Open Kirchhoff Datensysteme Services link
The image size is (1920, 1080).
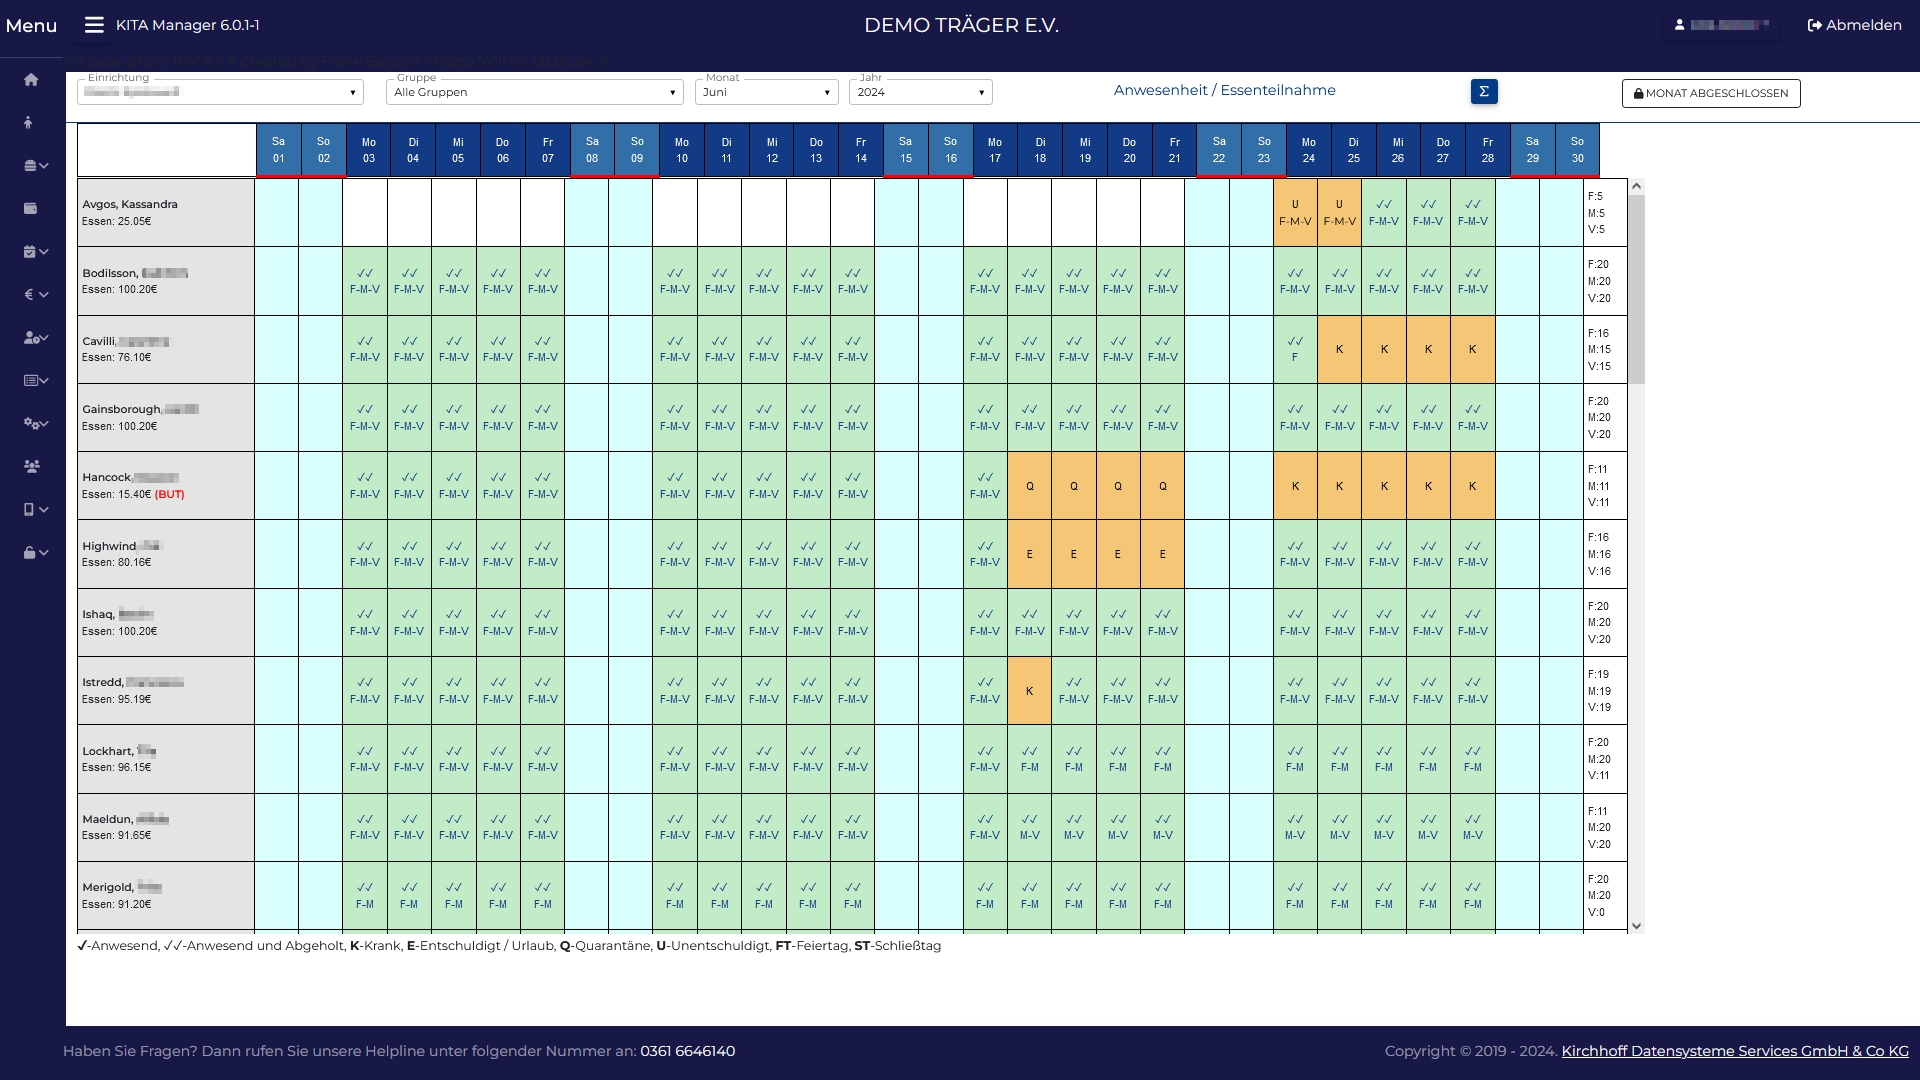[1734, 1051]
